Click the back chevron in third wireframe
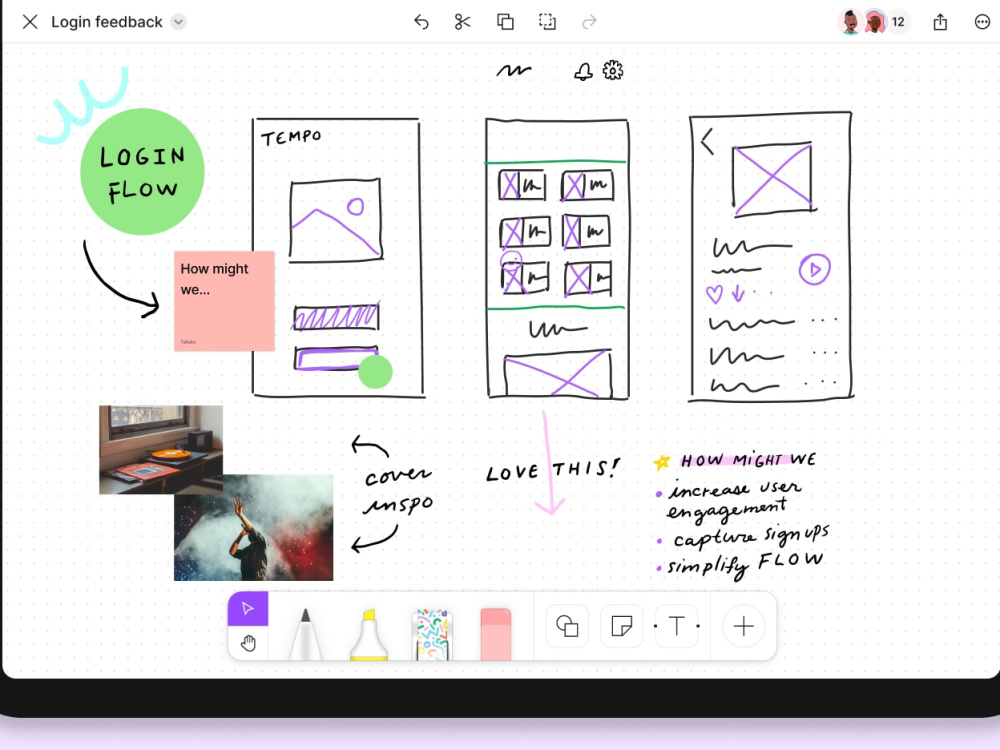 pyautogui.click(x=707, y=142)
